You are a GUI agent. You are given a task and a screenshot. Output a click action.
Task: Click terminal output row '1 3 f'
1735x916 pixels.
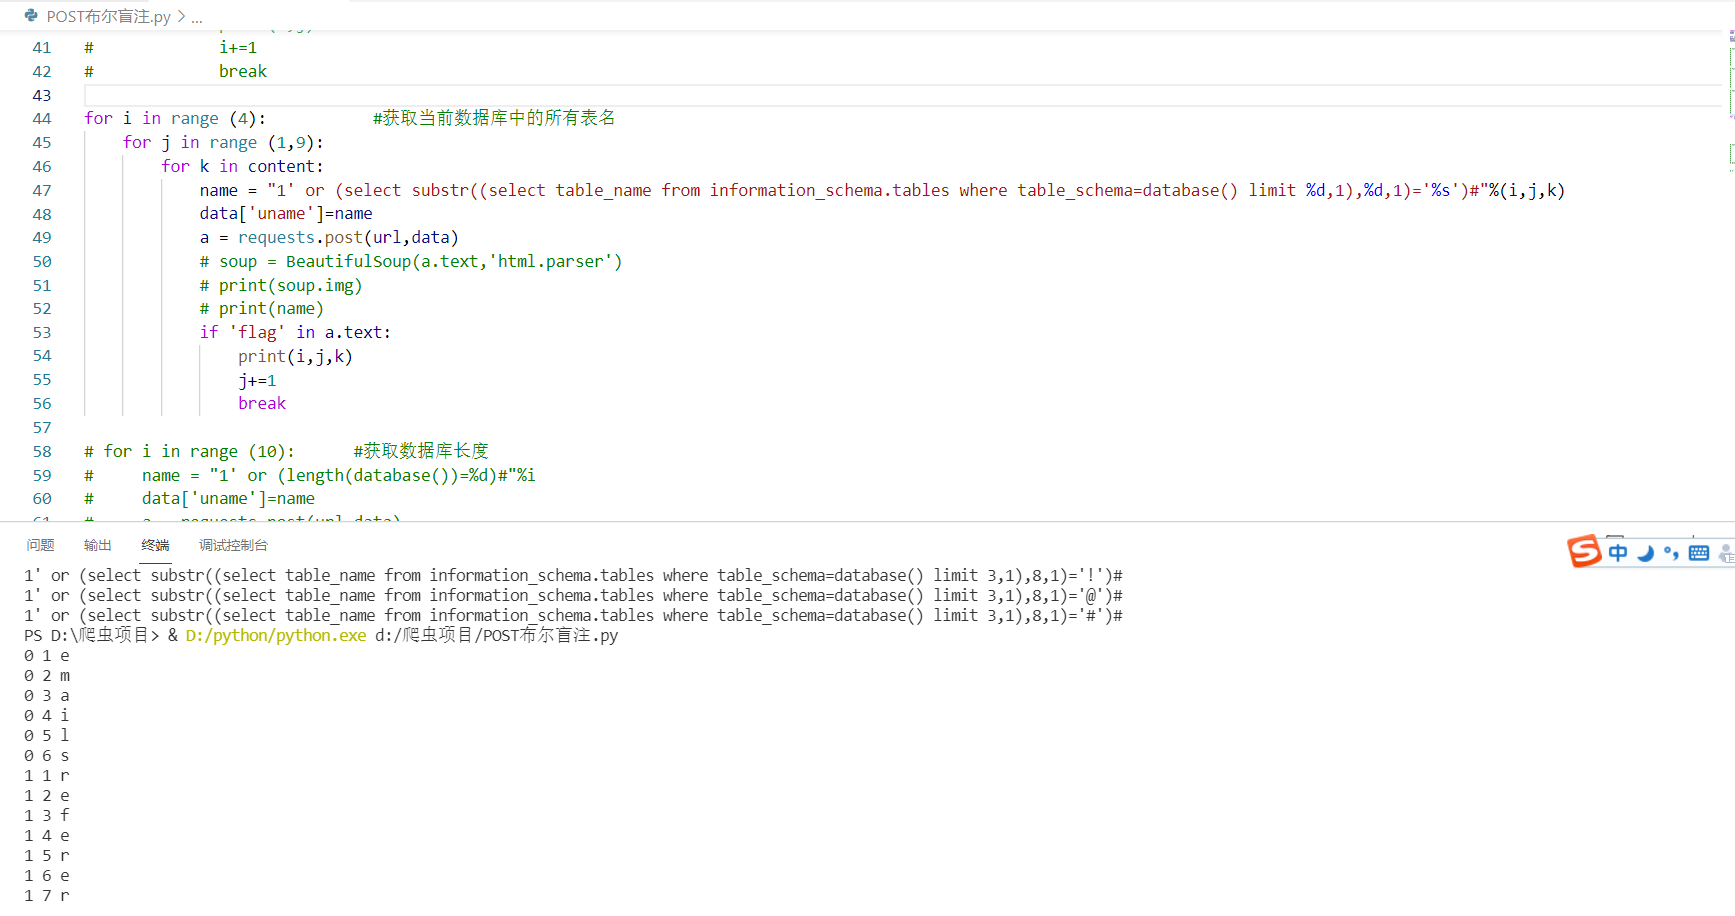pyautogui.click(x=47, y=816)
